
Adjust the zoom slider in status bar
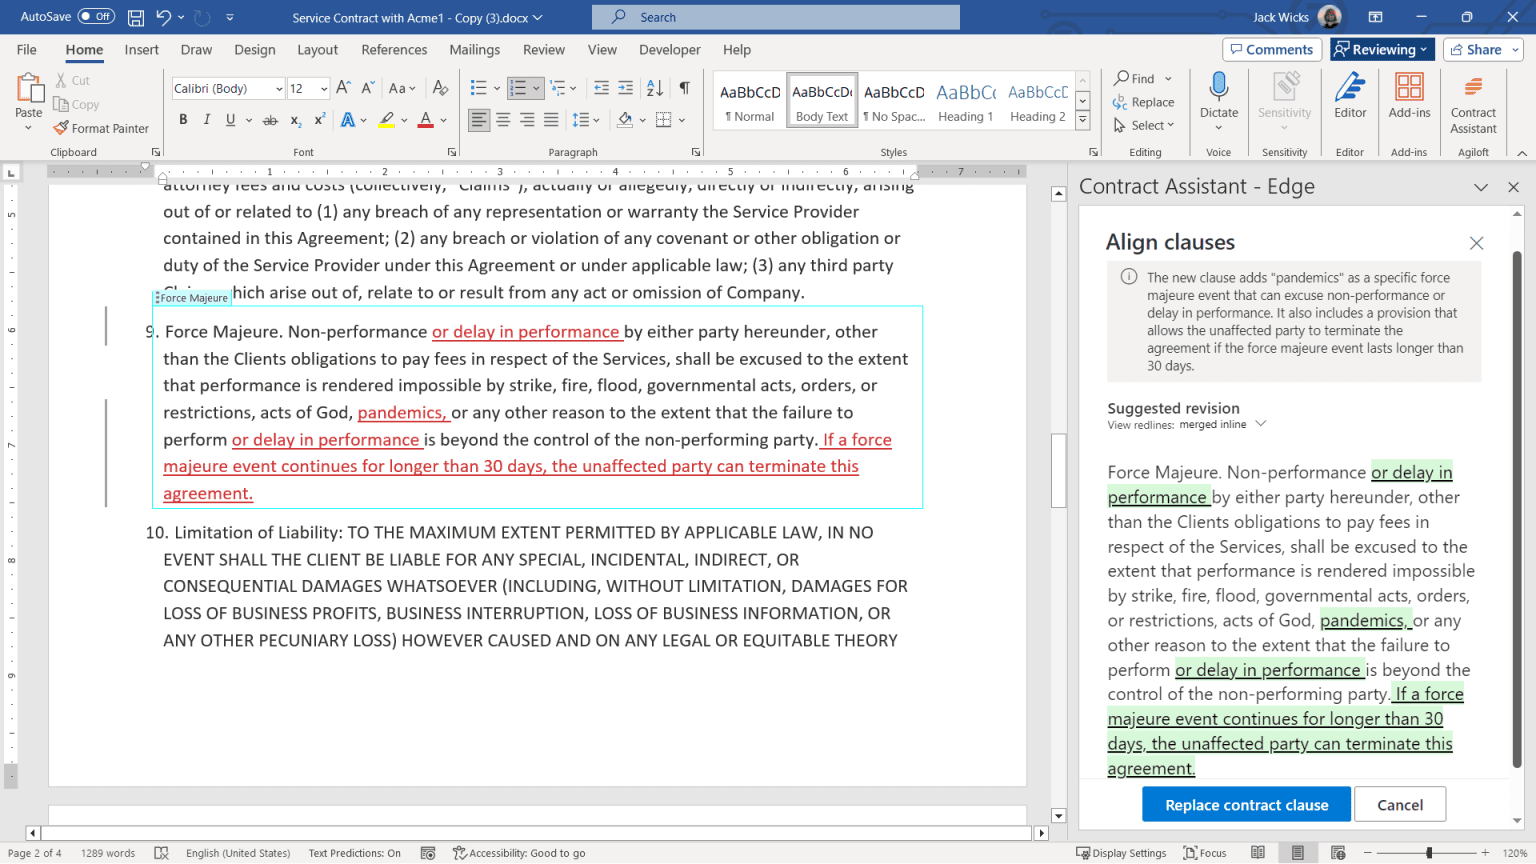1429,853
